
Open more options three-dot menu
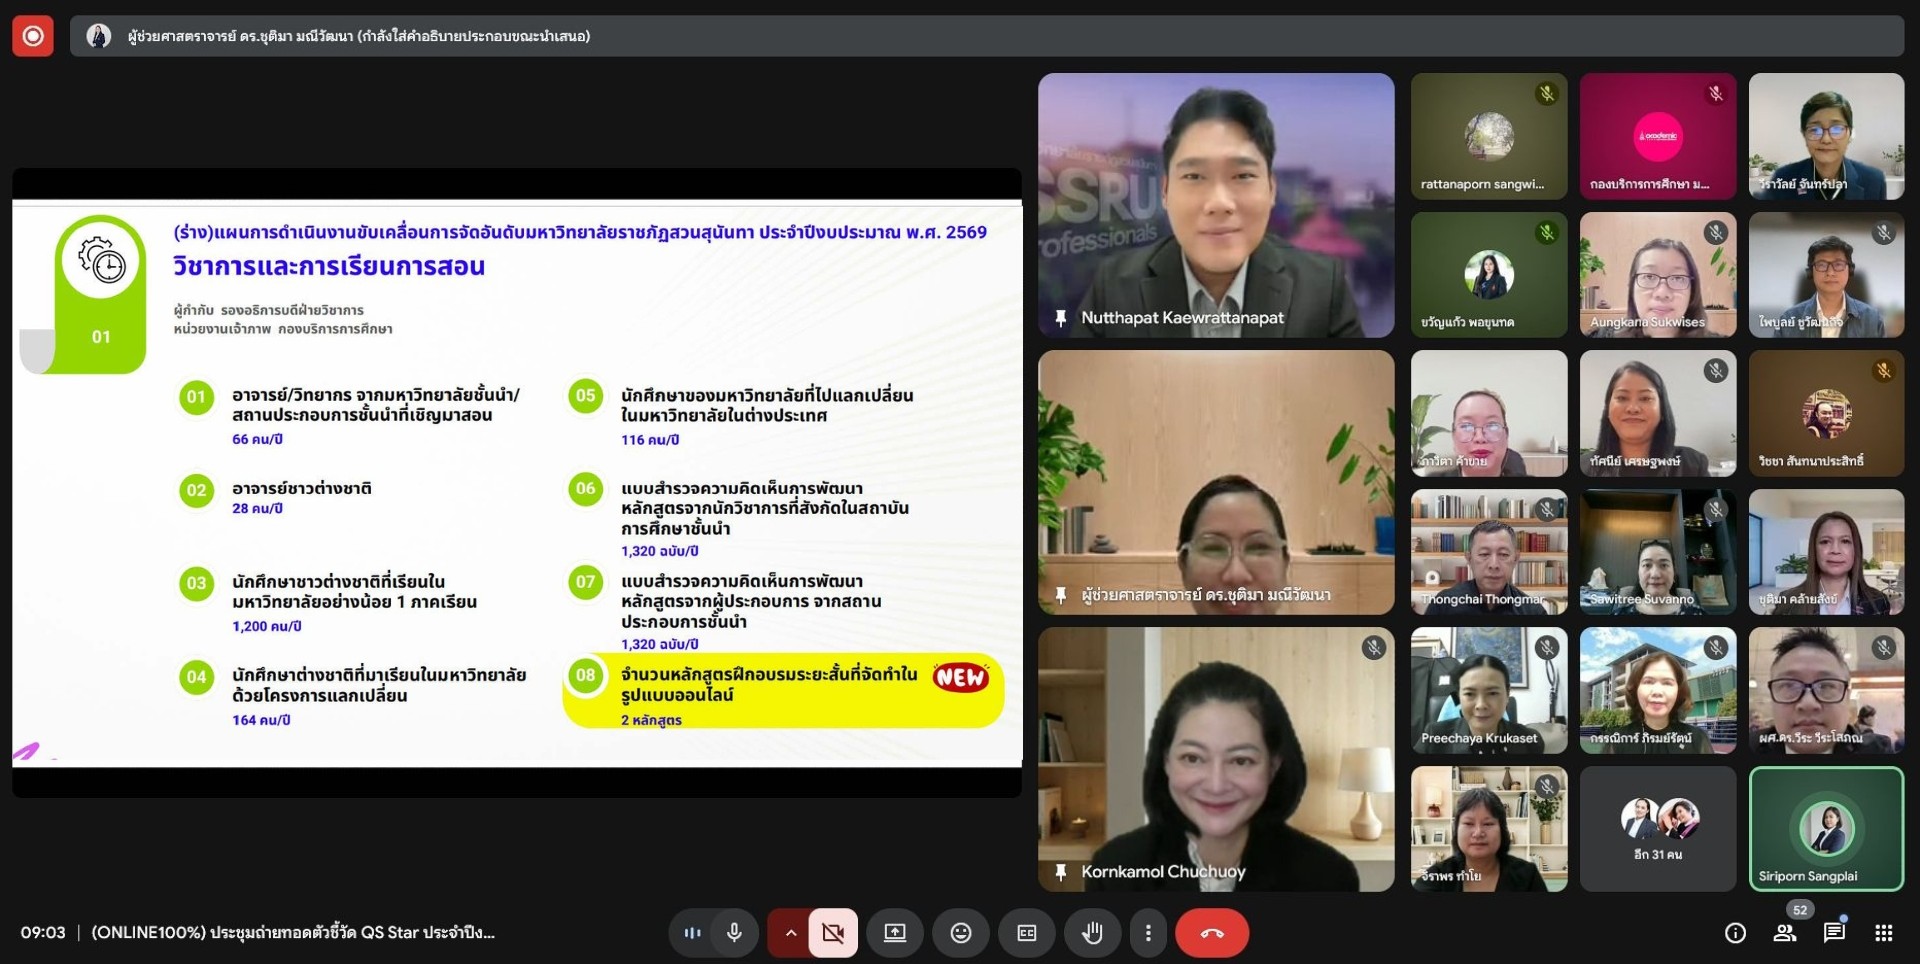click(x=1148, y=933)
